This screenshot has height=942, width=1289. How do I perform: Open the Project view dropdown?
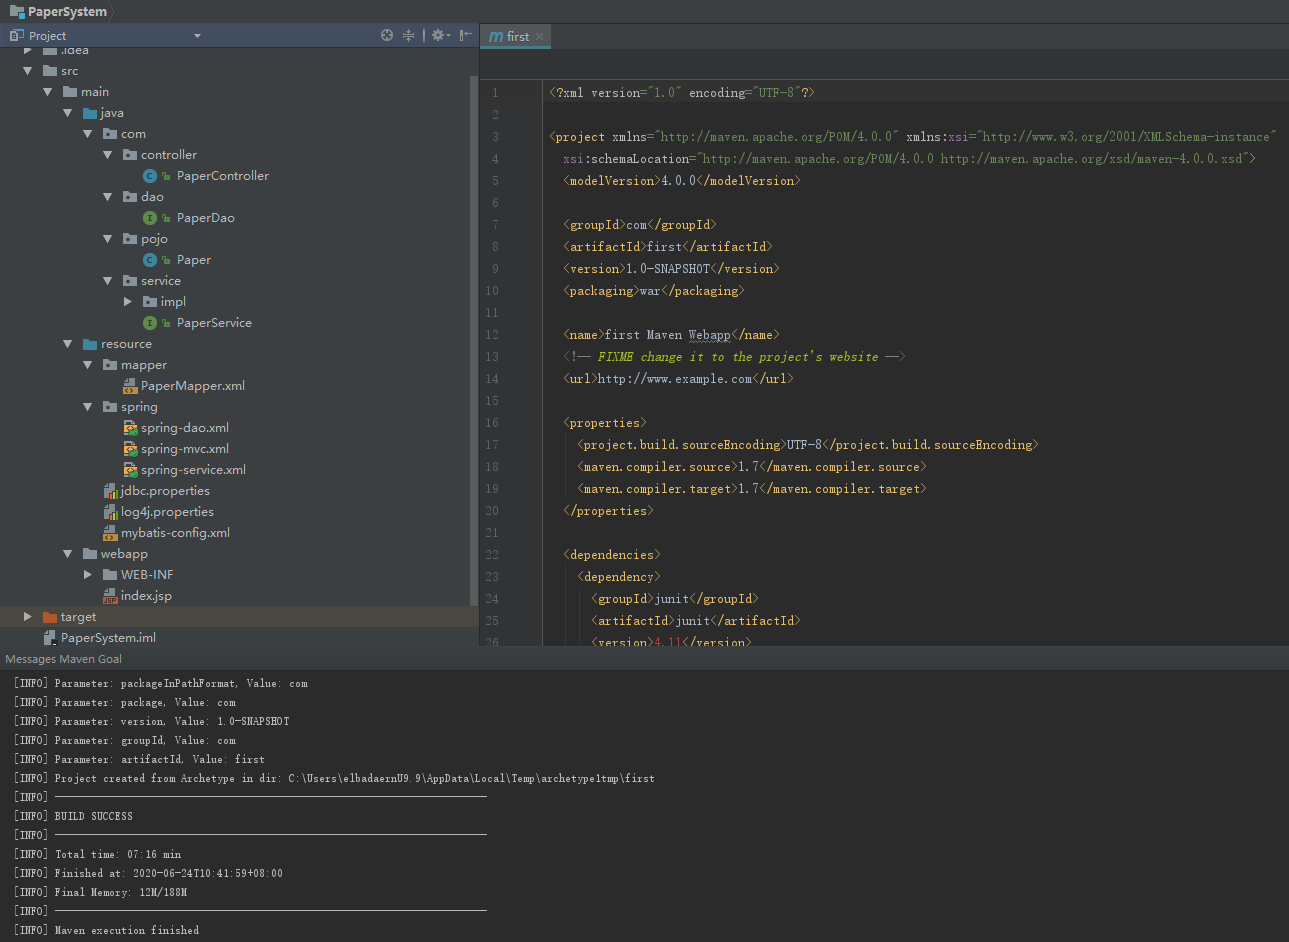pyautogui.click(x=197, y=36)
